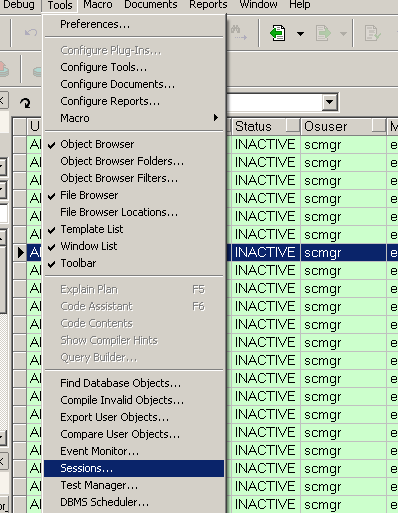Choose Preferences... from Tools menu
This screenshot has height=513, width=398.
pyautogui.click(x=134, y=24)
